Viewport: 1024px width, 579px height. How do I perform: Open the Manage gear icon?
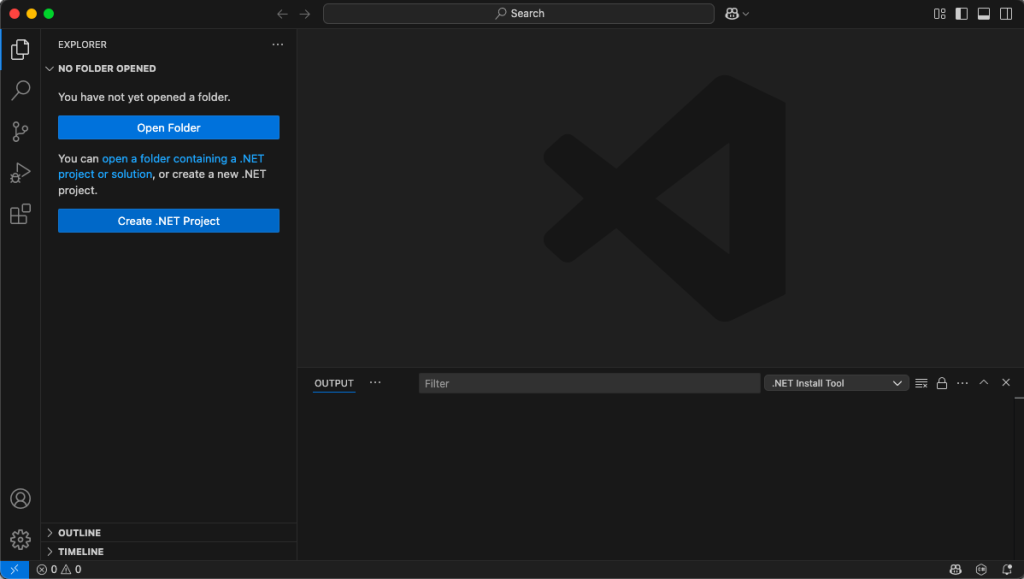click(20, 540)
